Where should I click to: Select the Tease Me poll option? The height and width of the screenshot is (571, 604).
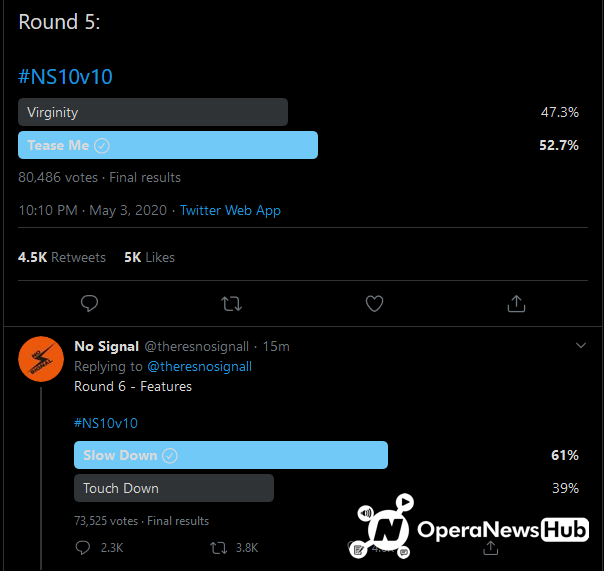pyautogui.click(x=168, y=146)
